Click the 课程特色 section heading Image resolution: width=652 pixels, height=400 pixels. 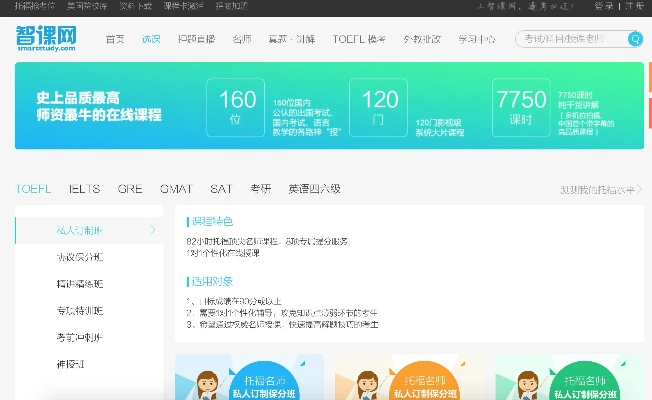click(212, 221)
